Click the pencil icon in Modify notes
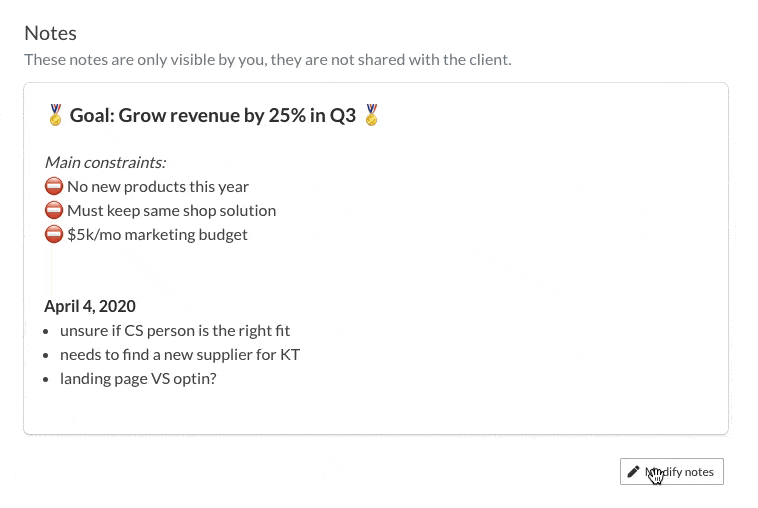The width and height of the screenshot is (758, 508). (x=633, y=472)
